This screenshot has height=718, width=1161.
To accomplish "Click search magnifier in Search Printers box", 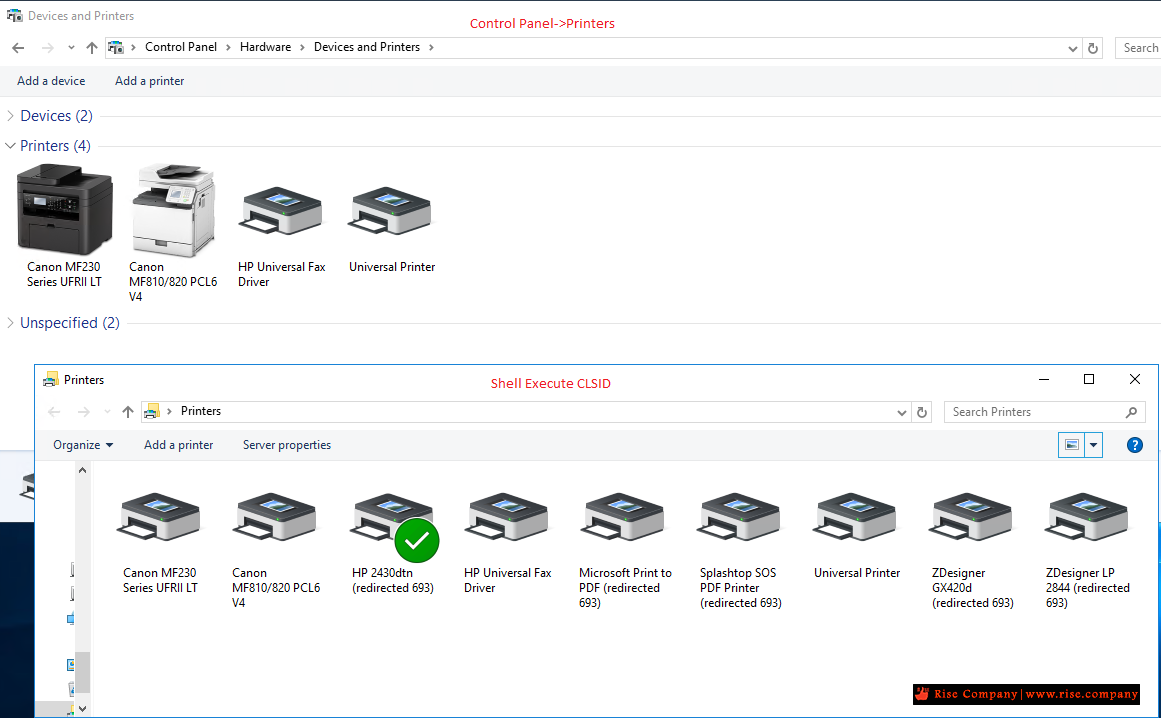I will click(1131, 412).
